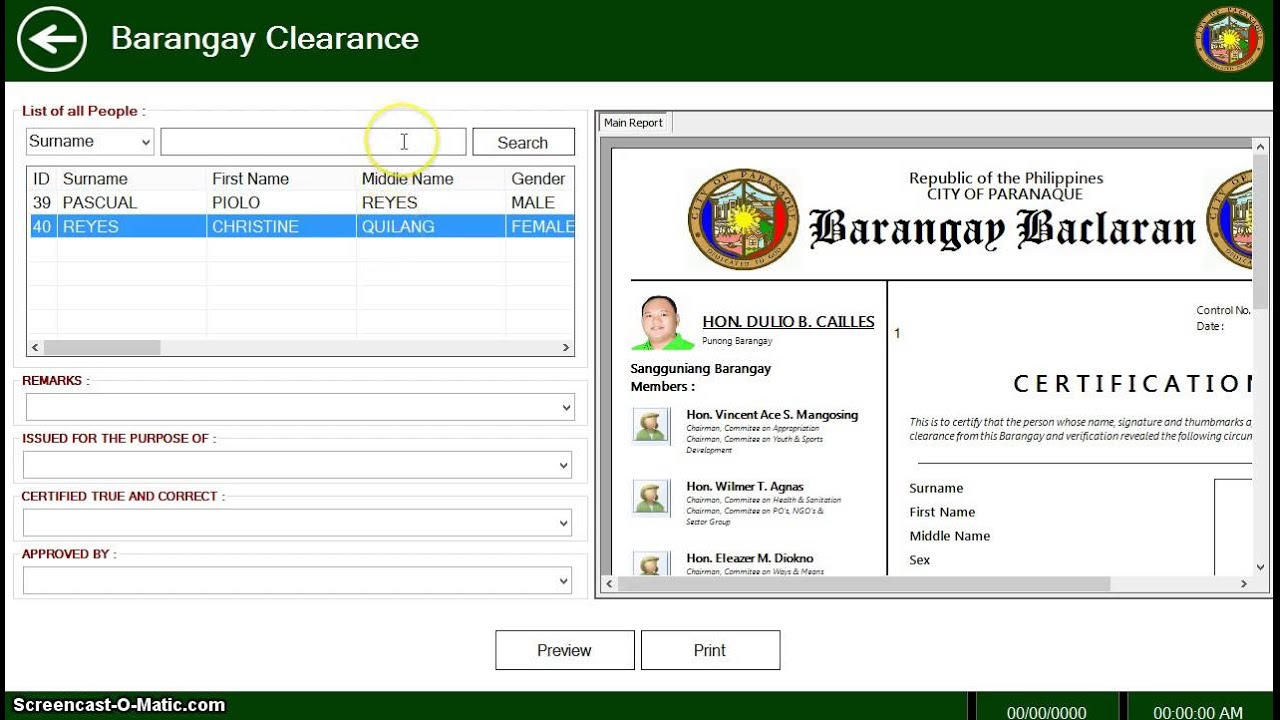
Task: Open the Surname search-field dropdown
Action: (x=90, y=142)
